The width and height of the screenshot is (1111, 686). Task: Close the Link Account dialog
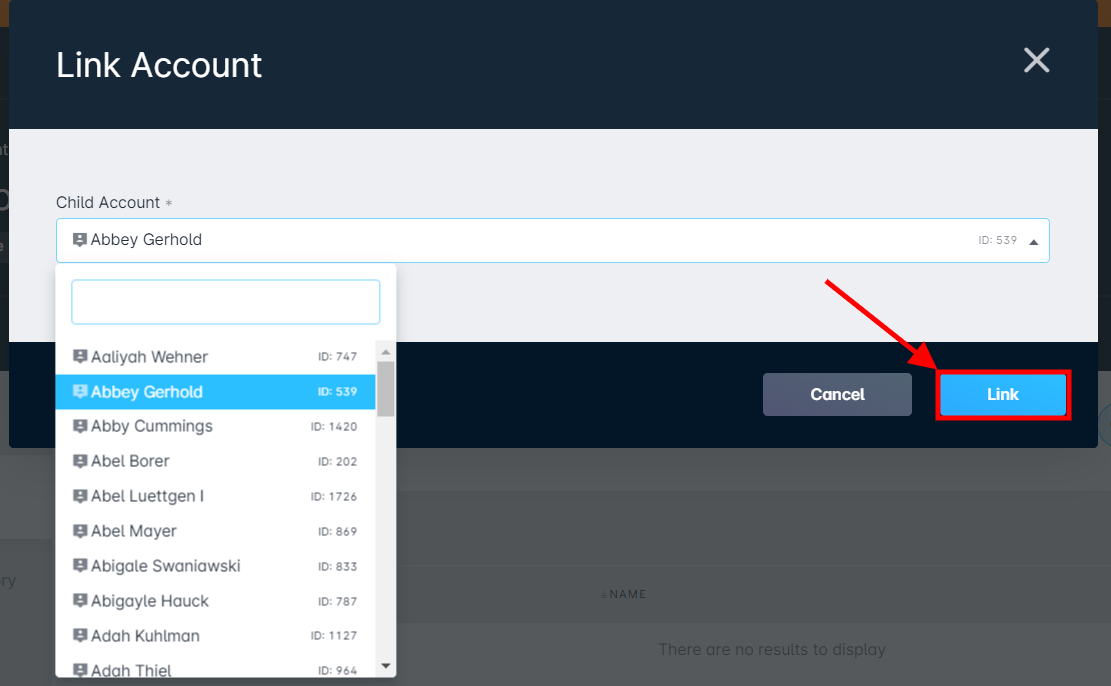click(x=1036, y=60)
